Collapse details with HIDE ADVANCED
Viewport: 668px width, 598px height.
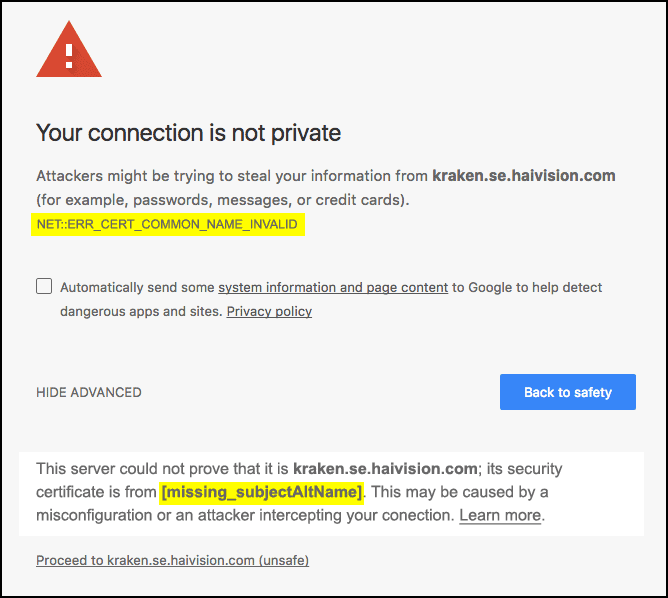[x=89, y=392]
